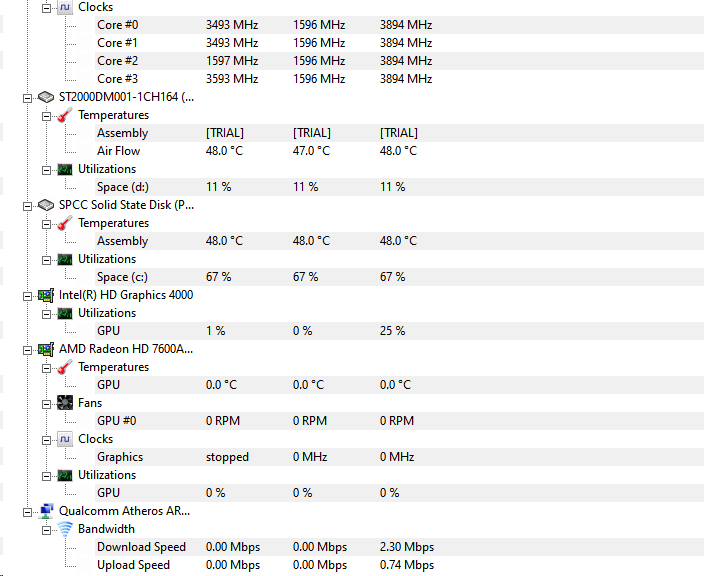This screenshot has width=704, height=576.
Task: Select the Space (c:) utilization row
Action: (x=126, y=277)
